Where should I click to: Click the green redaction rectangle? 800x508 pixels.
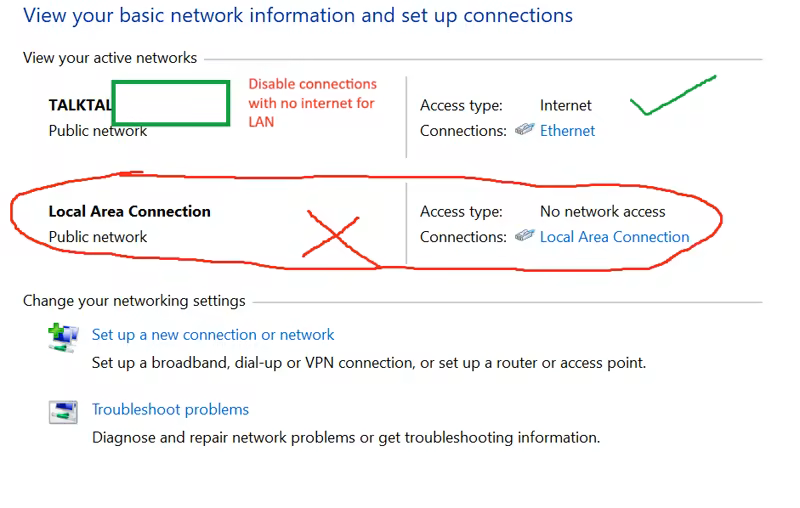(170, 104)
